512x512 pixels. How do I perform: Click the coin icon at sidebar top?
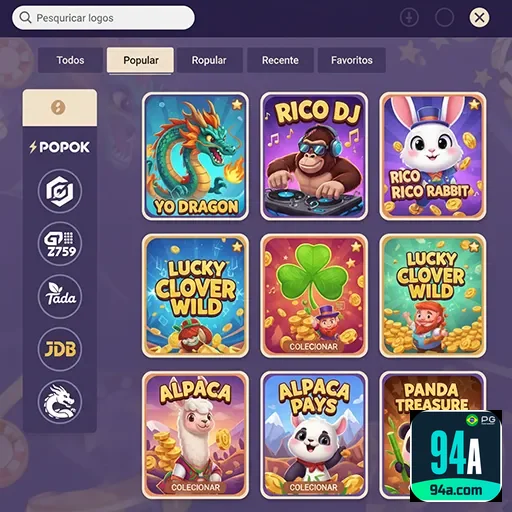pyautogui.click(x=58, y=108)
